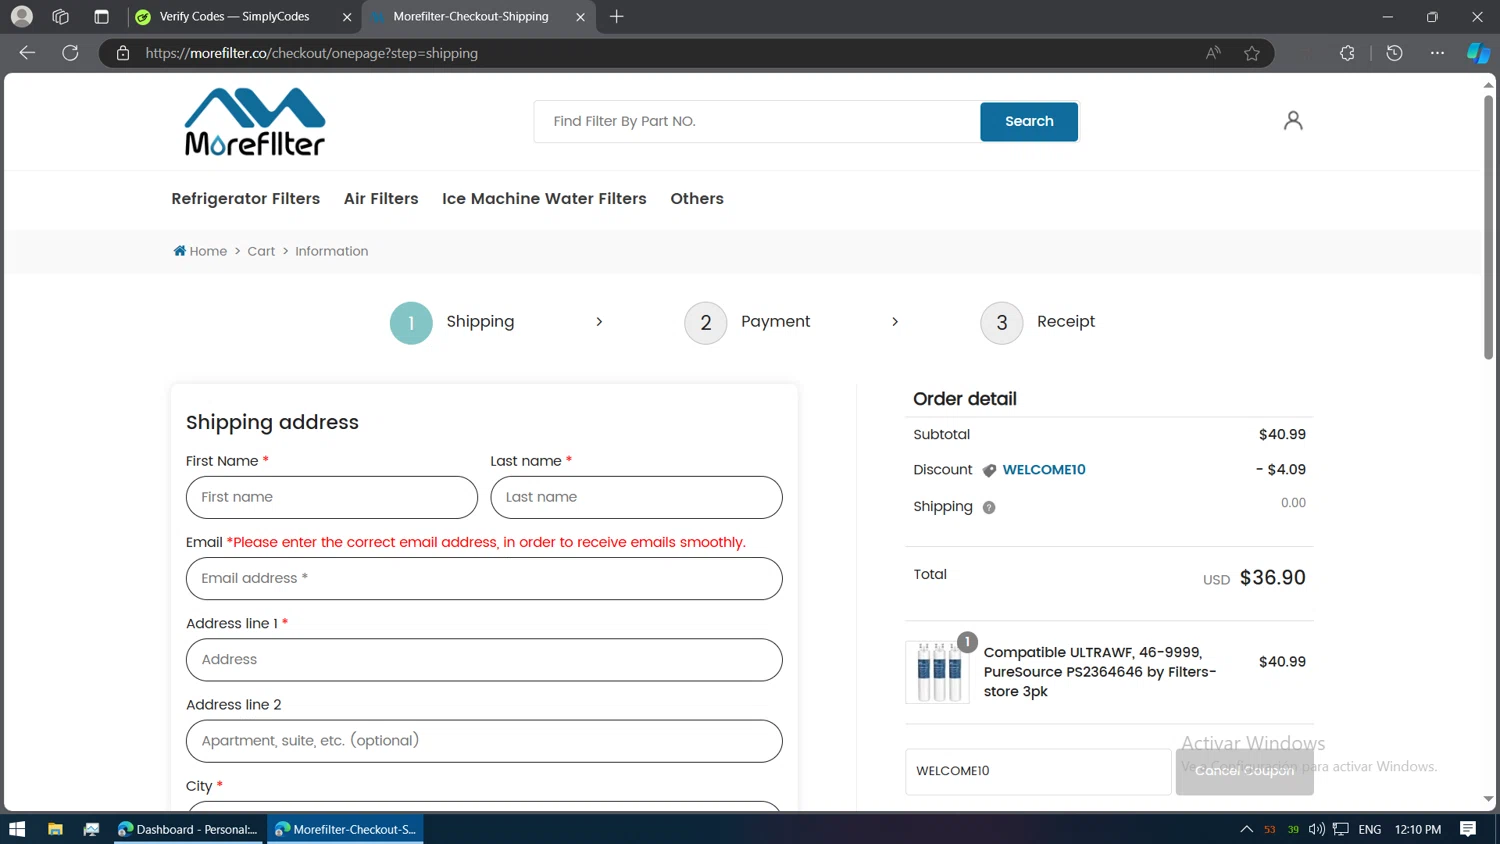Click the browser address bar URL
The image size is (1500, 844).
pos(311,53)
